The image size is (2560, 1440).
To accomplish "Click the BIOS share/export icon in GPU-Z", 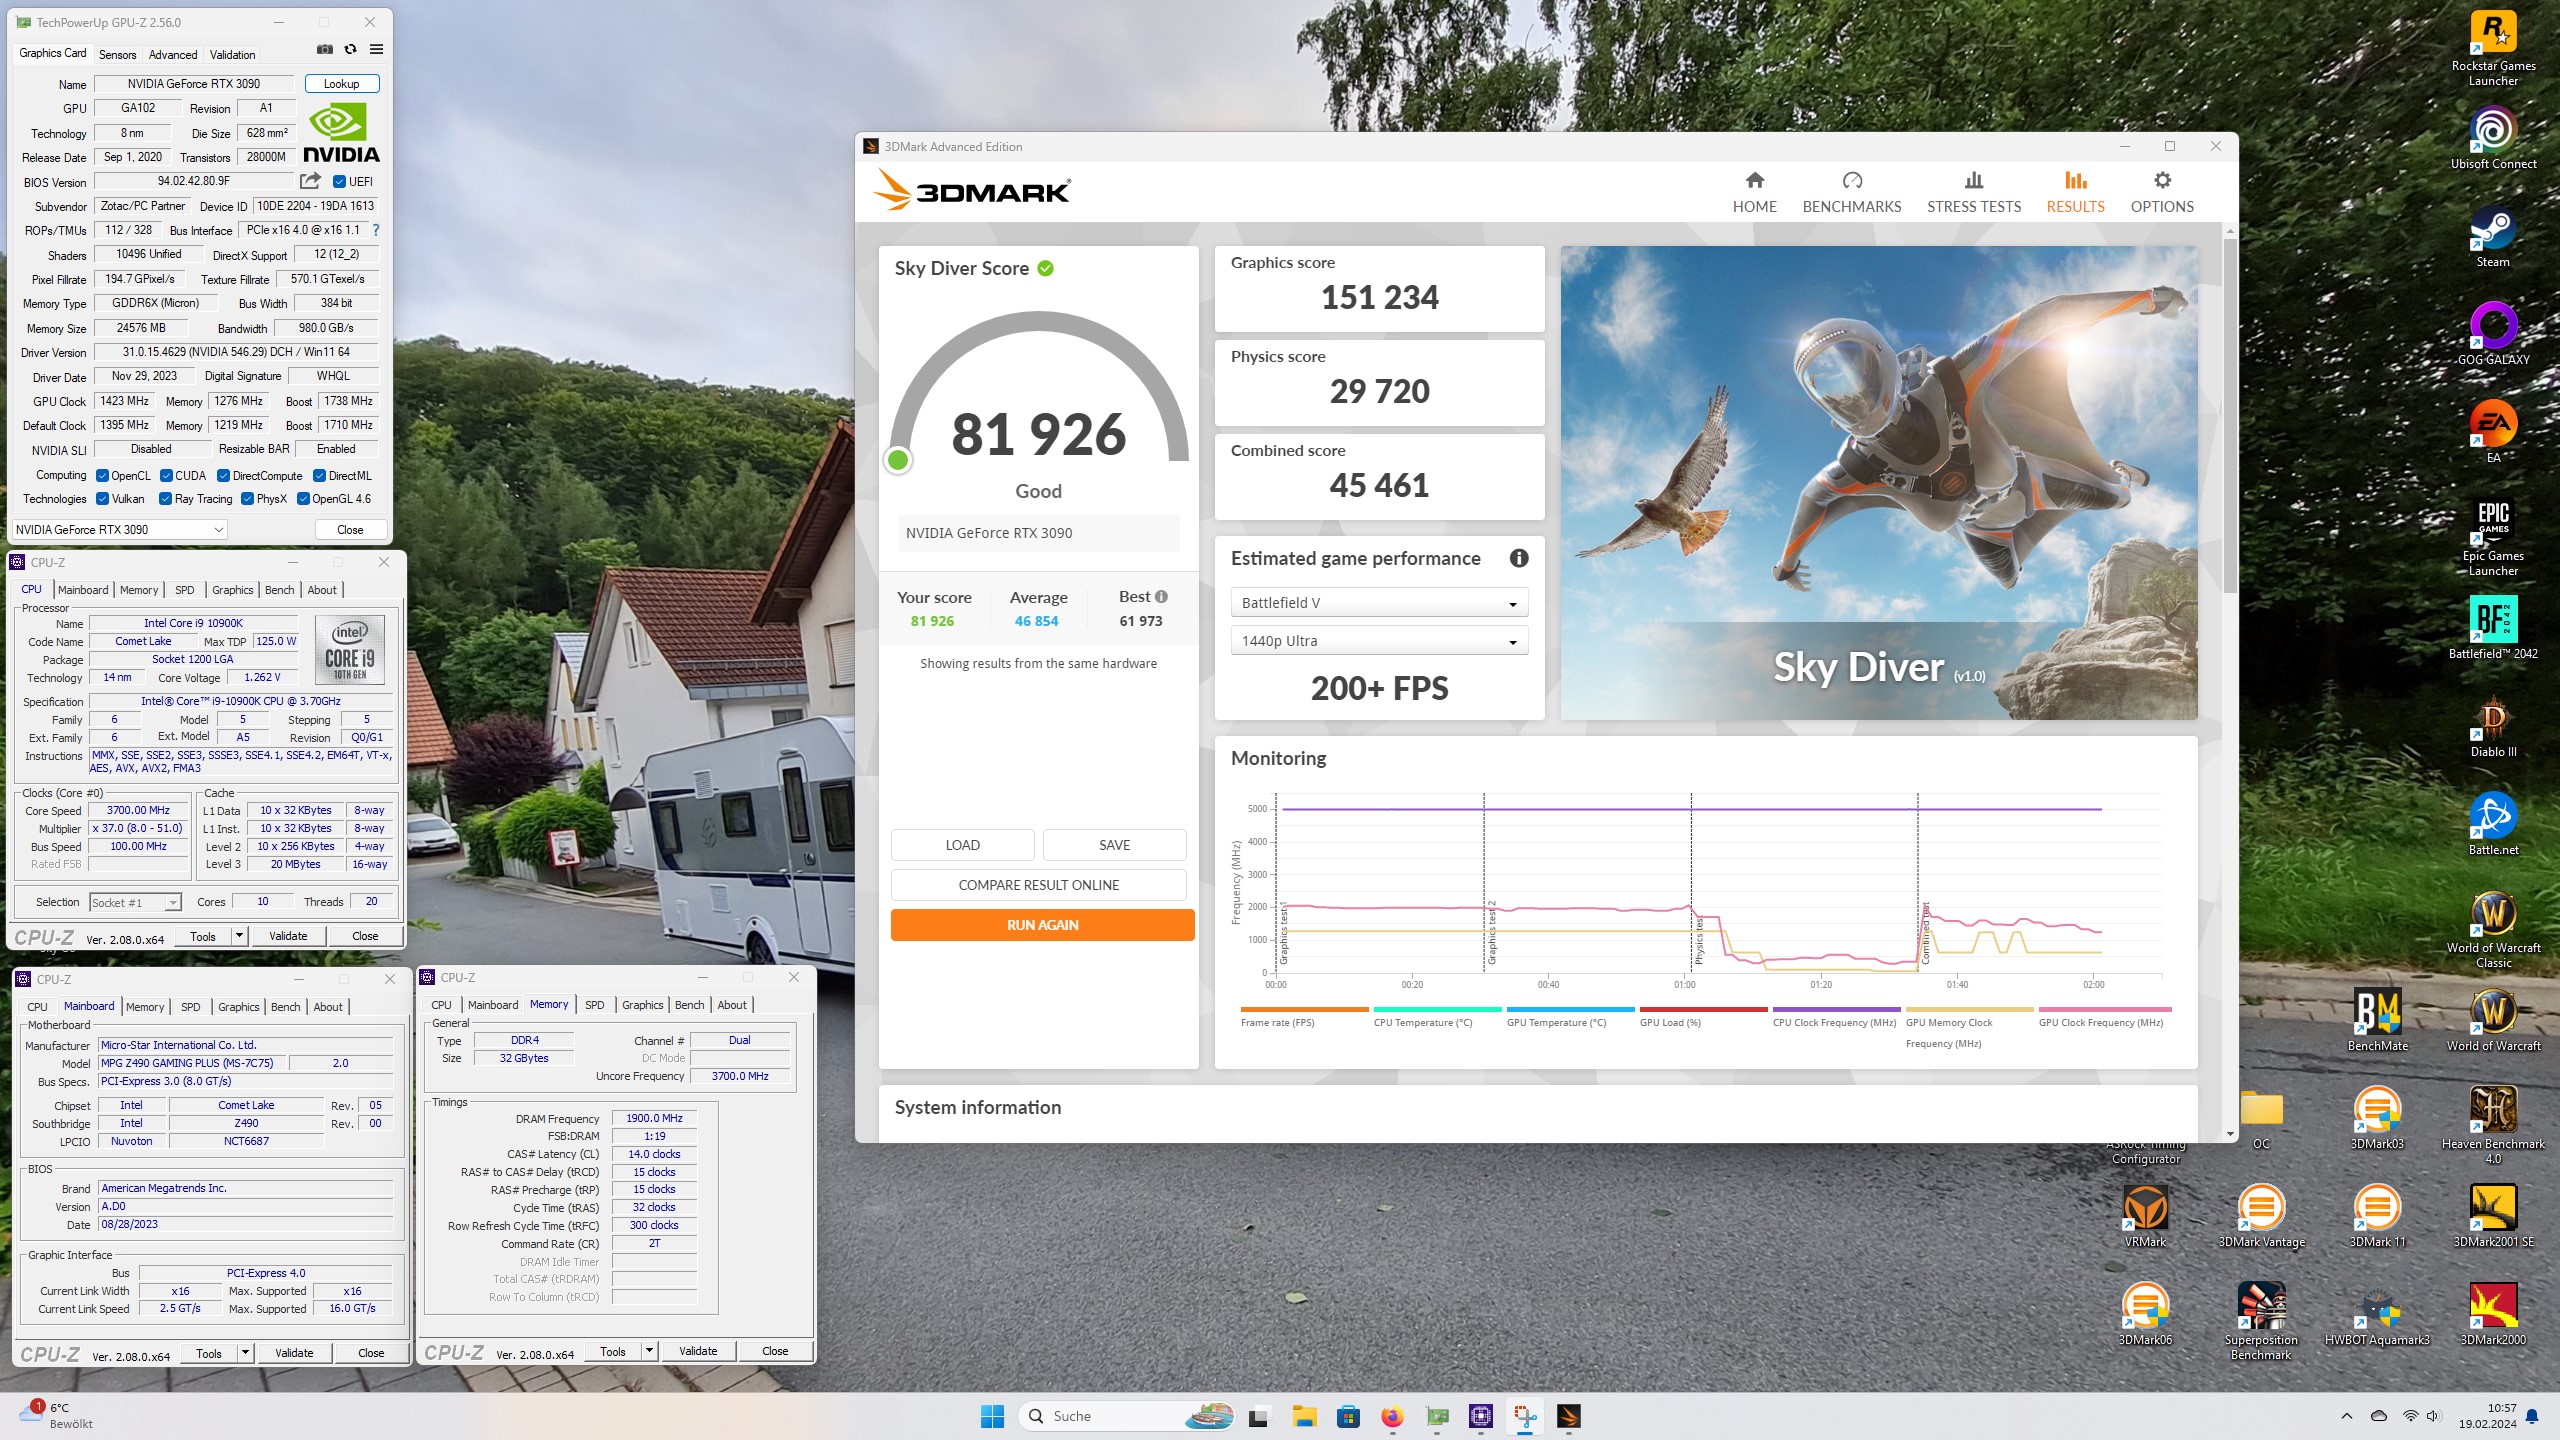I will (311, 181).
